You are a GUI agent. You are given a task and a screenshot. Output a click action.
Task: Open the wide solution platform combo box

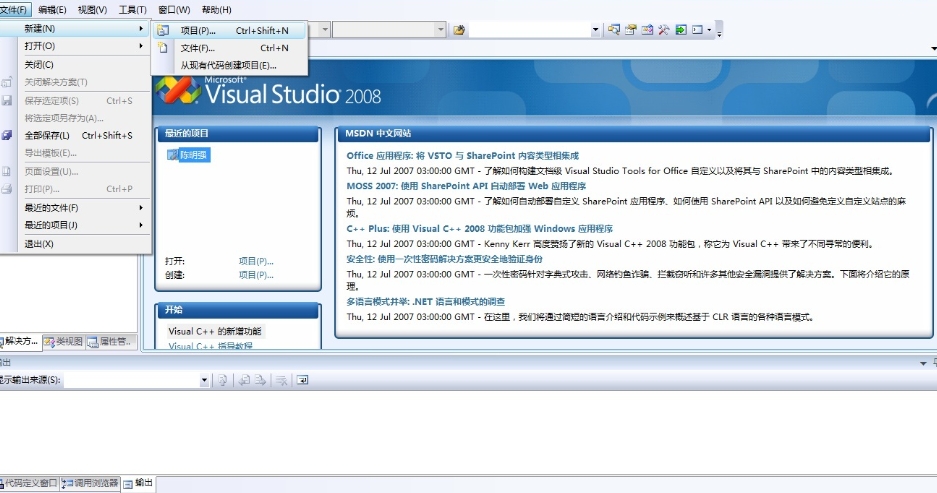389,29
